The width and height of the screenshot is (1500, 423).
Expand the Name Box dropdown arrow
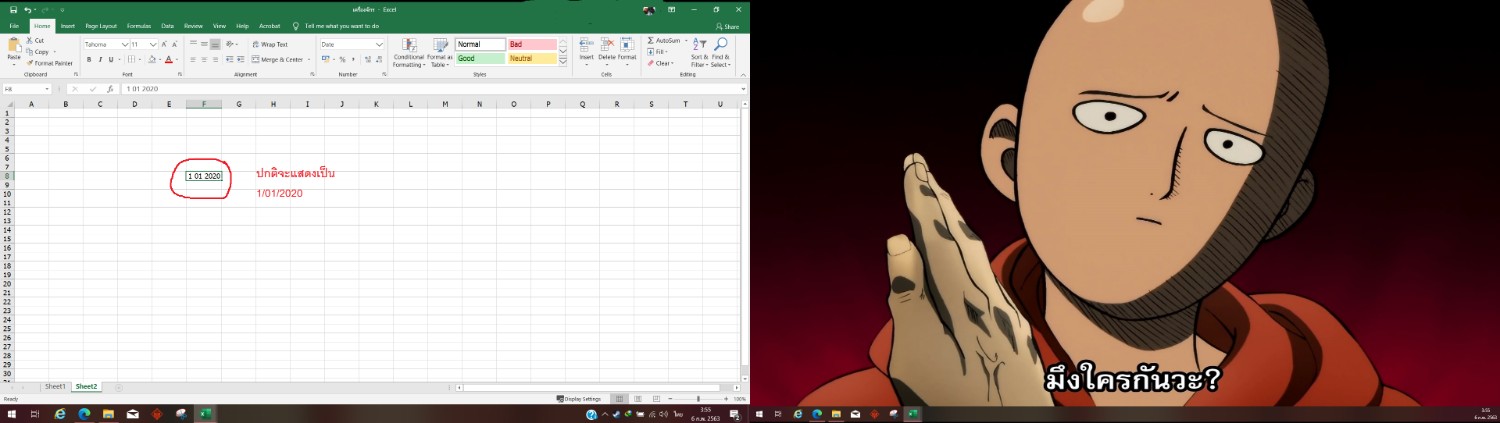[47, 89]
